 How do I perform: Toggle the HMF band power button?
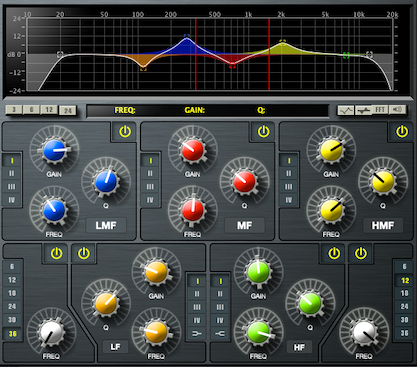tap(402, 132)
